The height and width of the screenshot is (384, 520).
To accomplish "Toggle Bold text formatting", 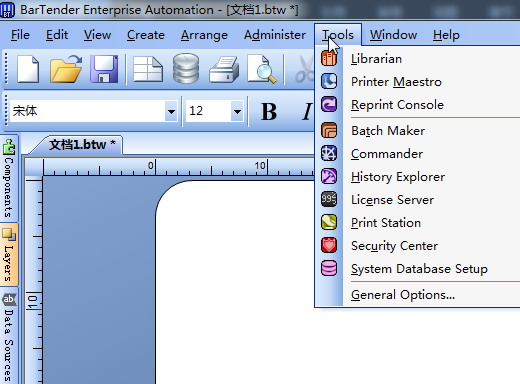I will coord(269,111).
